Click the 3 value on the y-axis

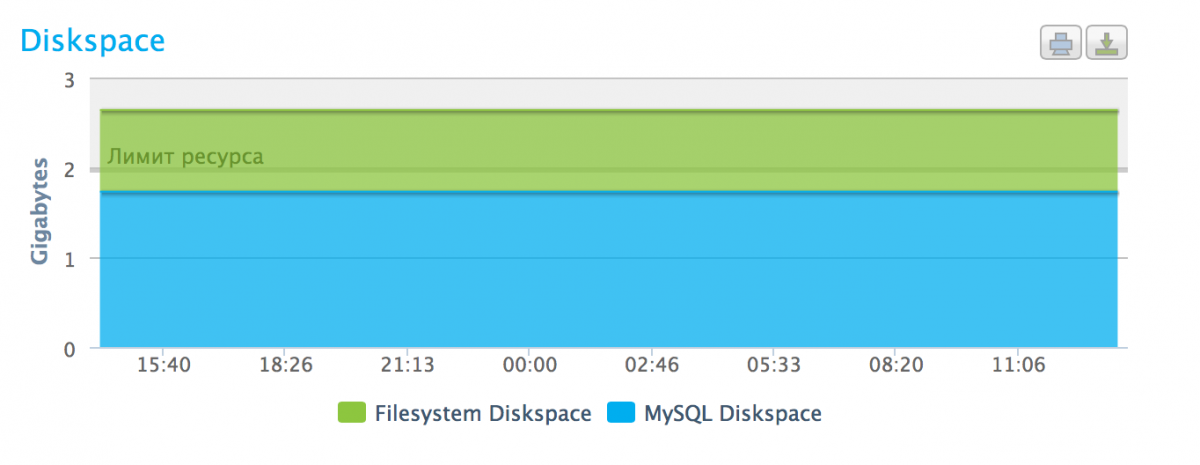(70, 80)
